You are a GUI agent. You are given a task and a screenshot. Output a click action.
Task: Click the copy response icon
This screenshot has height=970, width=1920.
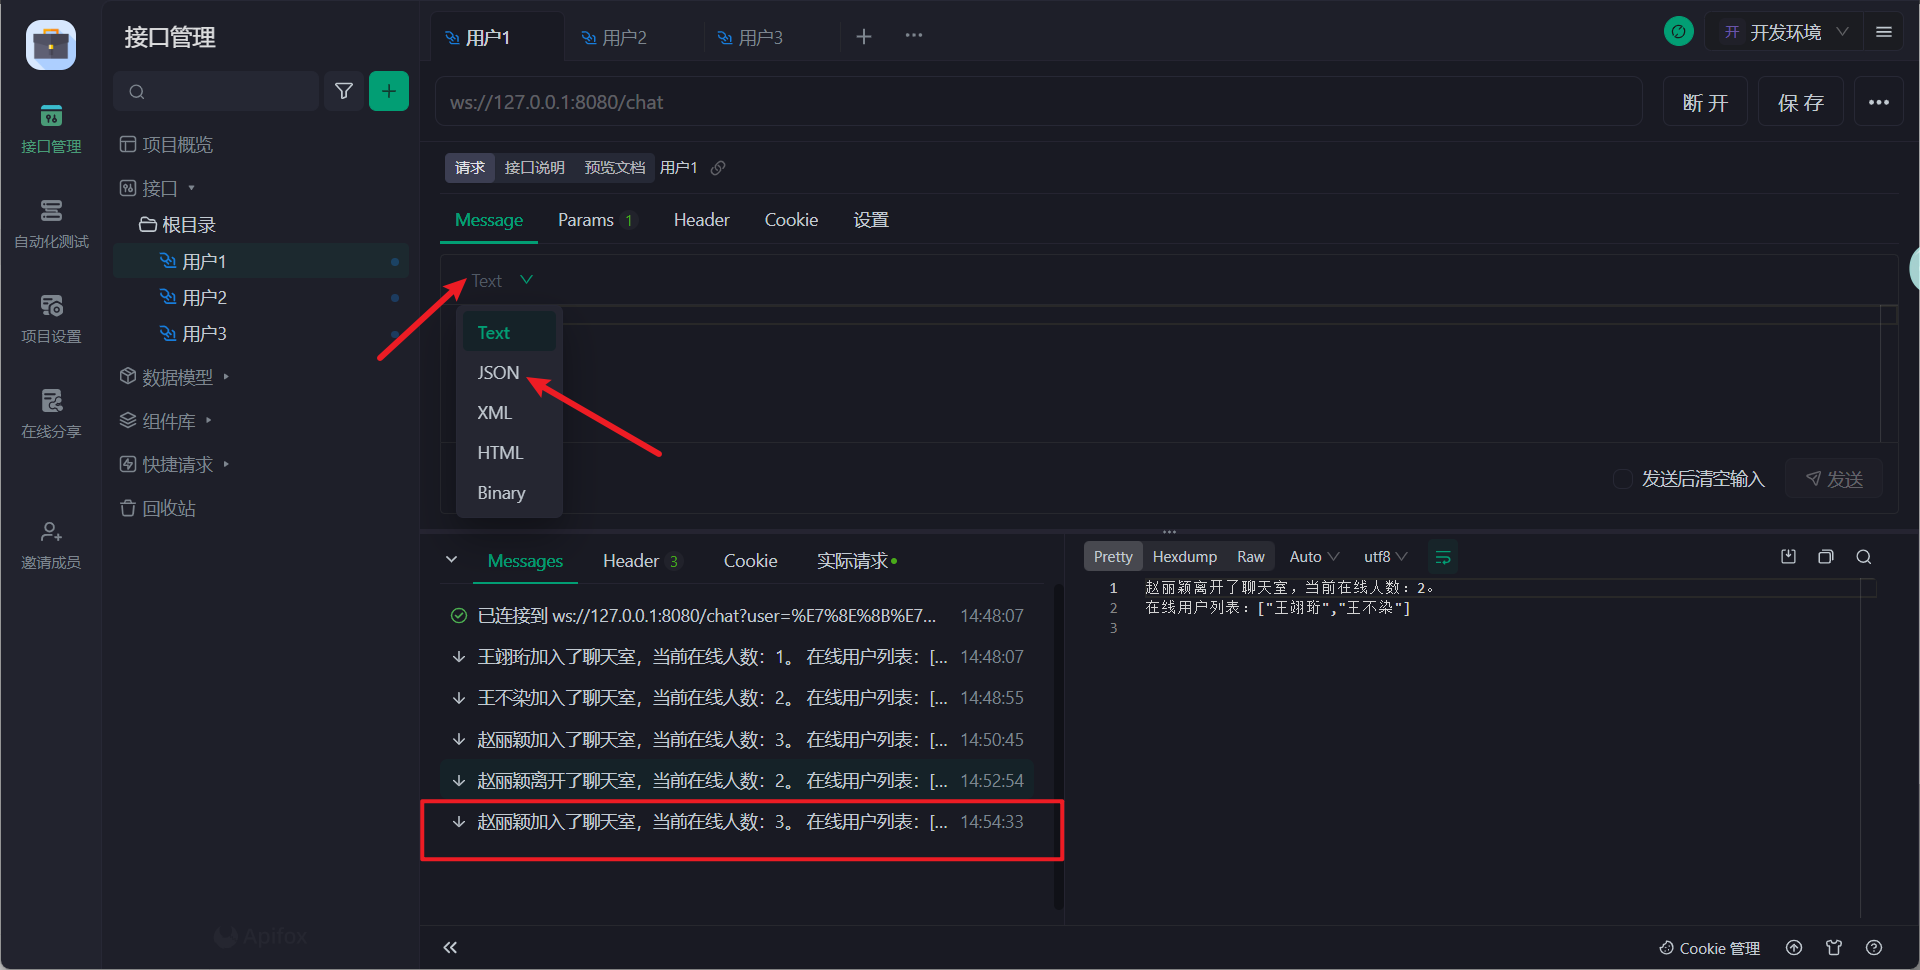pos(1826,557)
